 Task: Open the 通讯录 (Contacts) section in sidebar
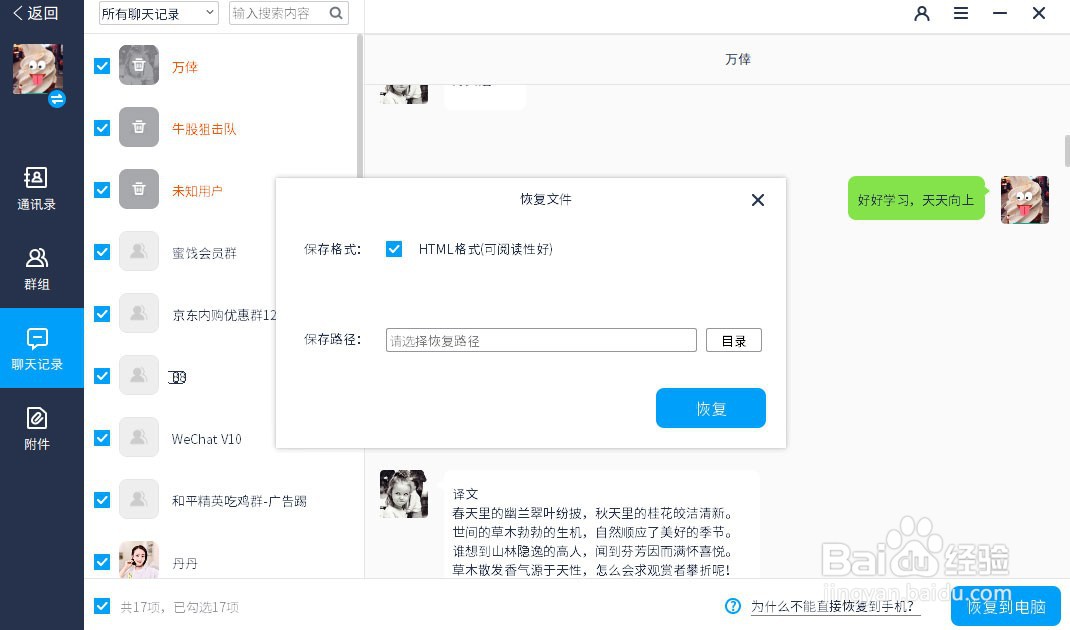click(35, 188)
